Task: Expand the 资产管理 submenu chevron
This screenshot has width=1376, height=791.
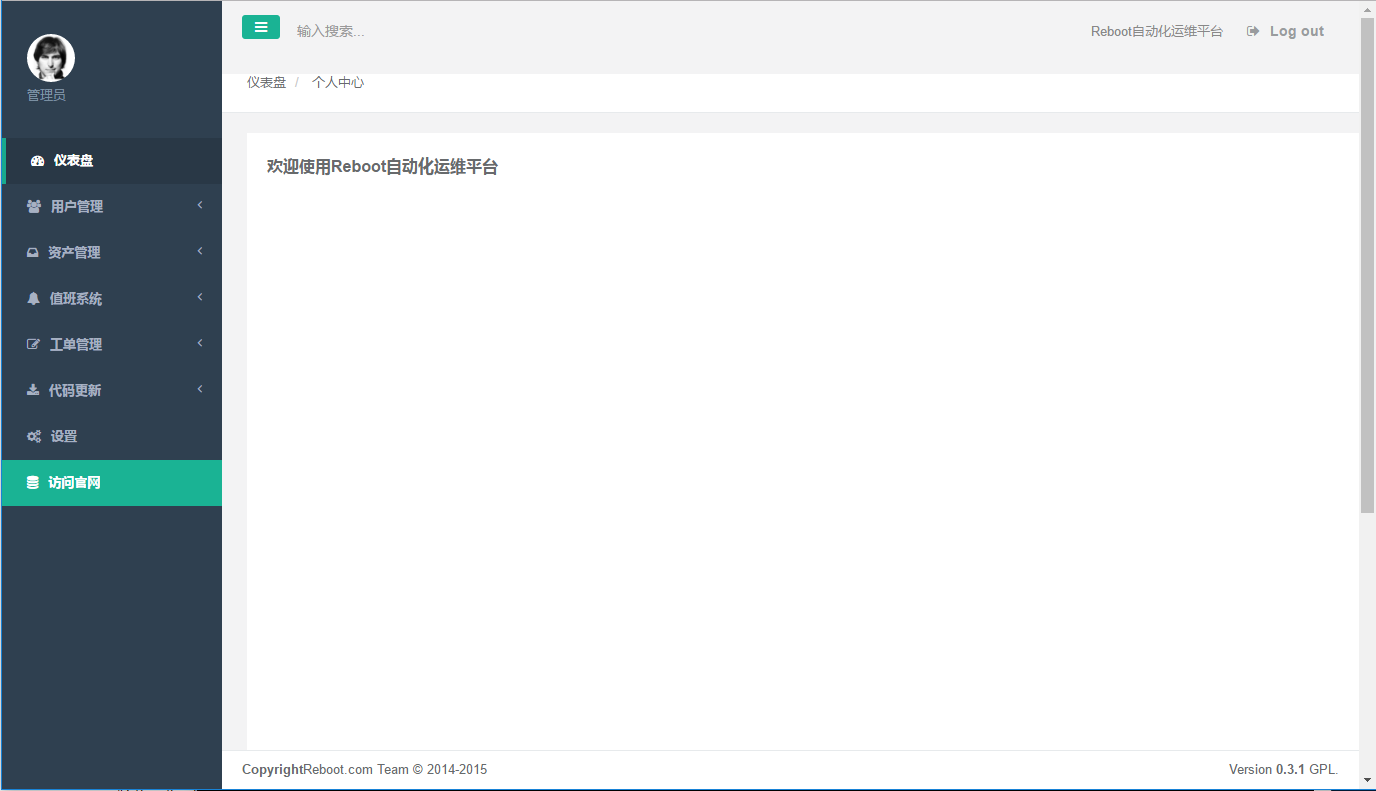Action: point(199,252)
